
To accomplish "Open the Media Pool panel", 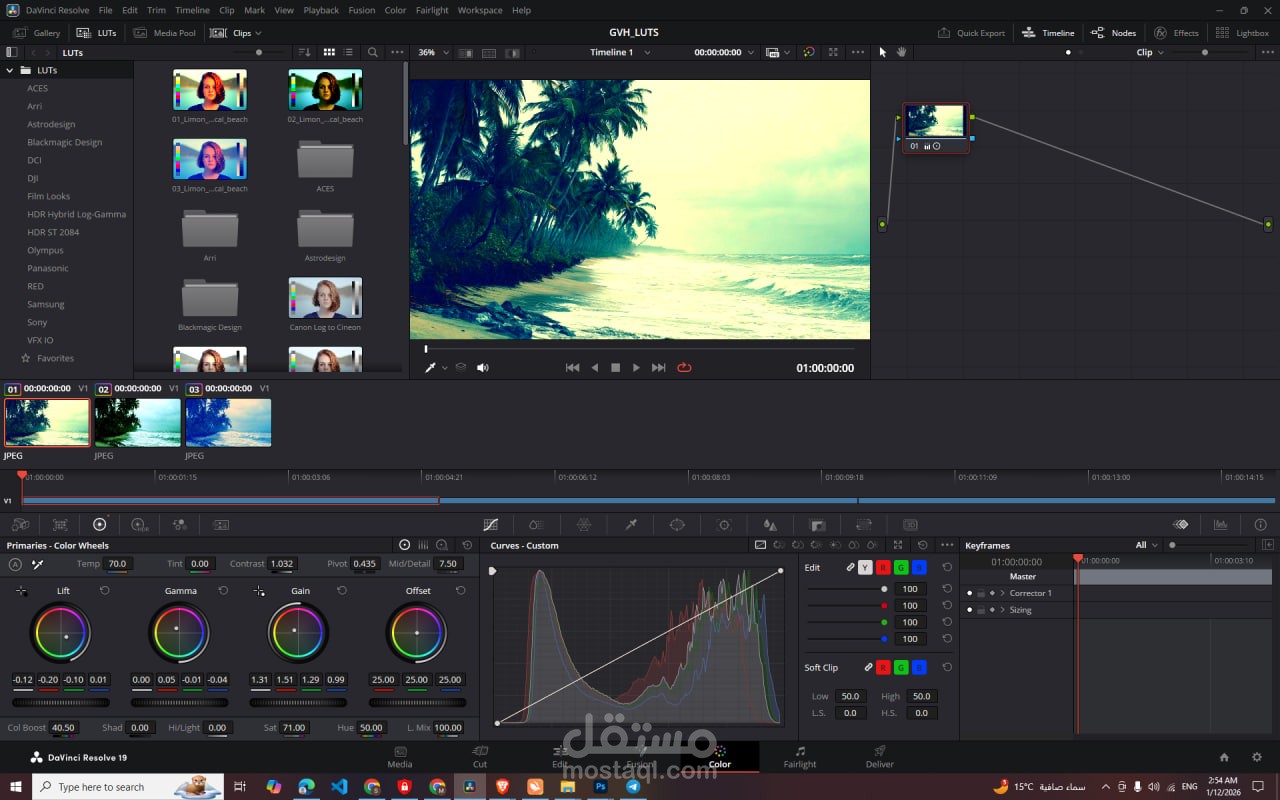I will point(164,33).
